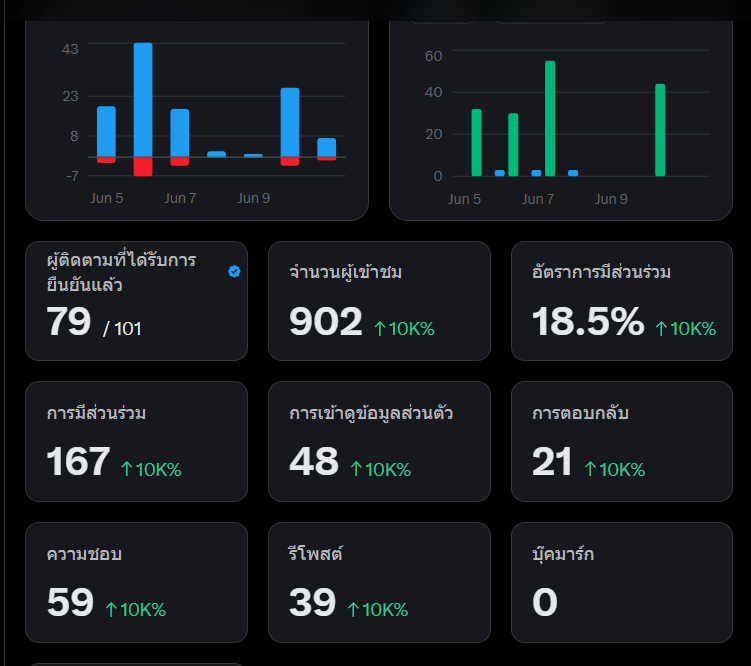The image size is (751, 666).
Task: Click the Jun 5 label under the left chart
Action: coord(107,198)
